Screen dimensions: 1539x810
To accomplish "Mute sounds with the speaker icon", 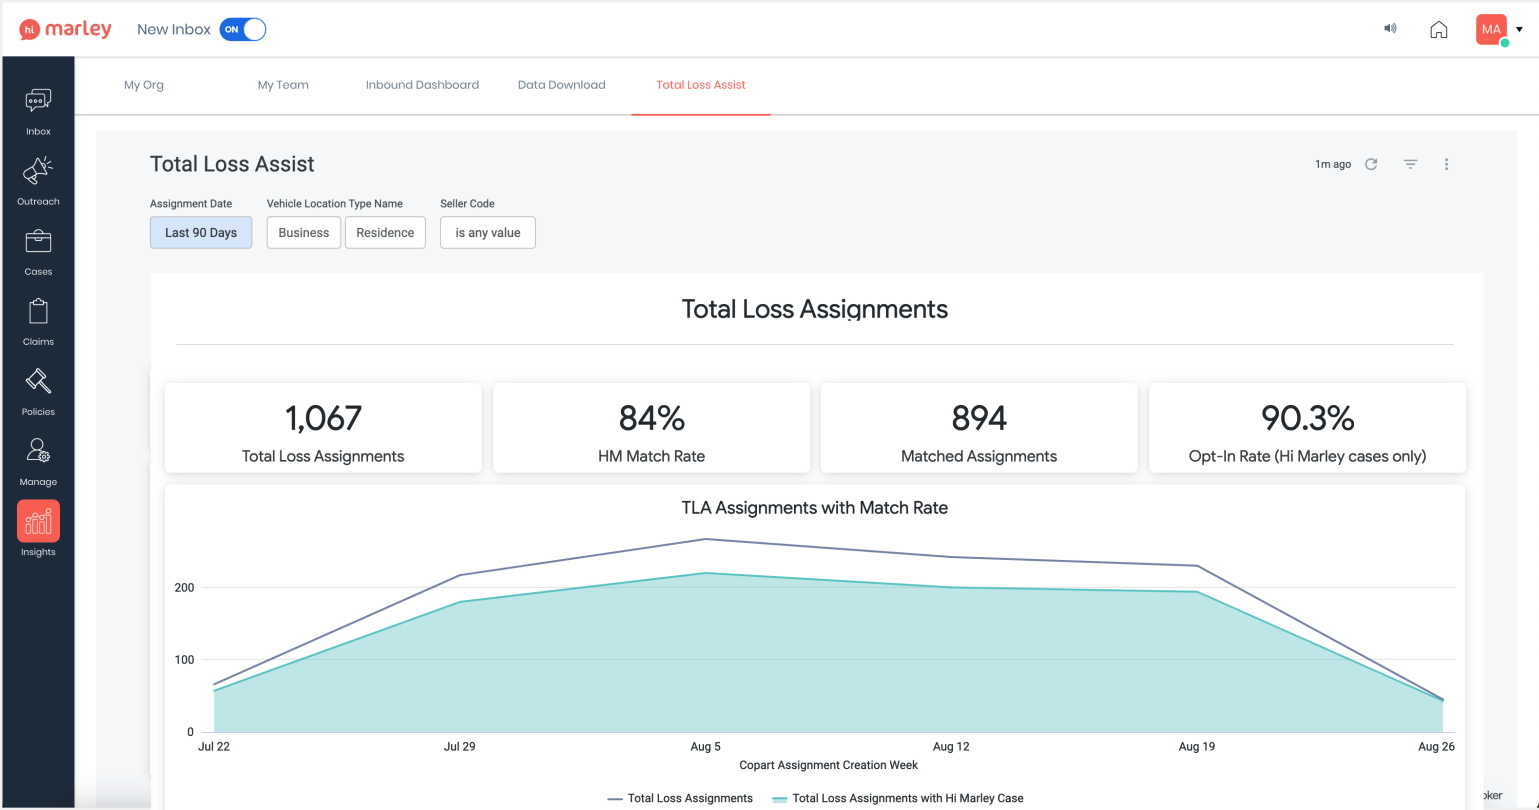I will (x=1389, y=29).
